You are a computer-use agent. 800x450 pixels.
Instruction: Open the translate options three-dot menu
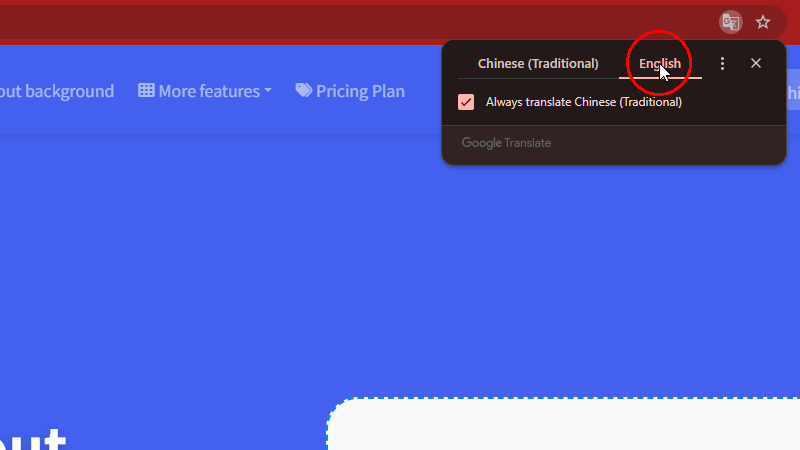[722, 63]
